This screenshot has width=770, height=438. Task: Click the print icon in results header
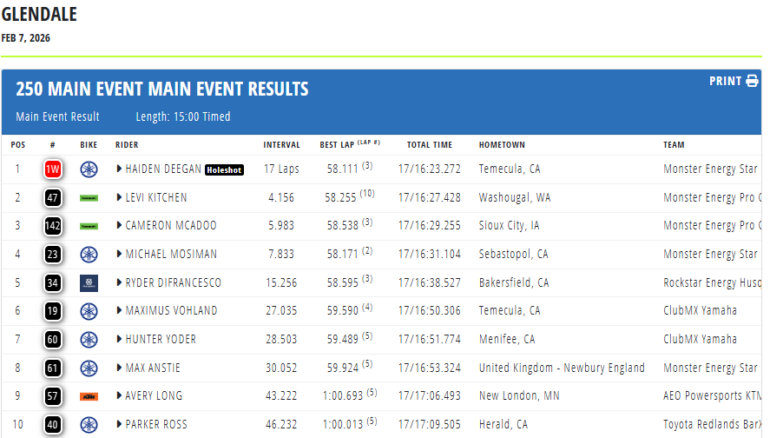[x=752, y=81]
